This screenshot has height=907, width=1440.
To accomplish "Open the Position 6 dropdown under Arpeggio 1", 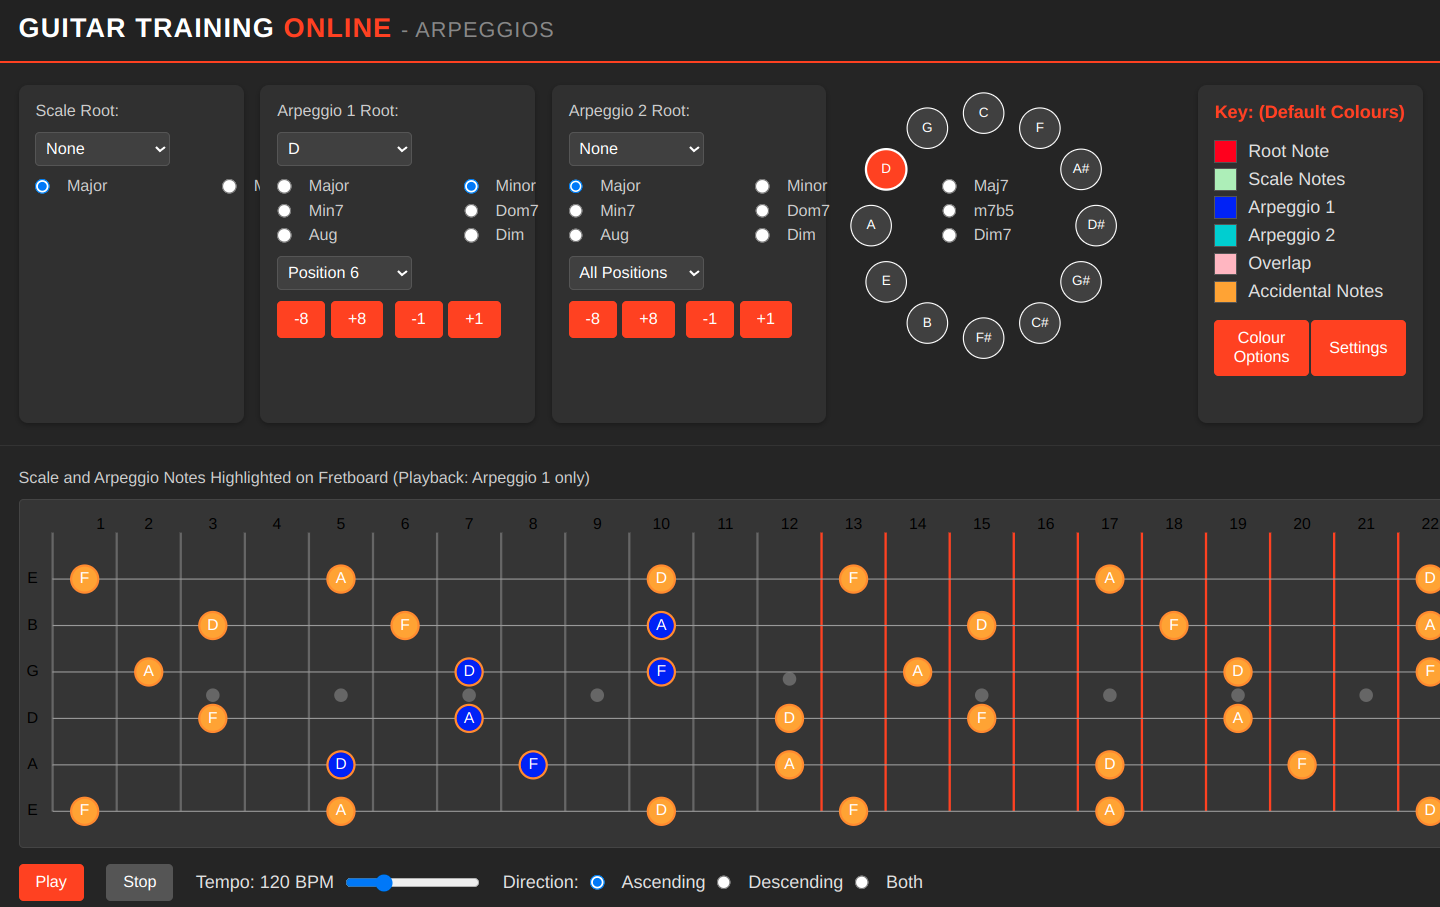I will click(344, 272).
